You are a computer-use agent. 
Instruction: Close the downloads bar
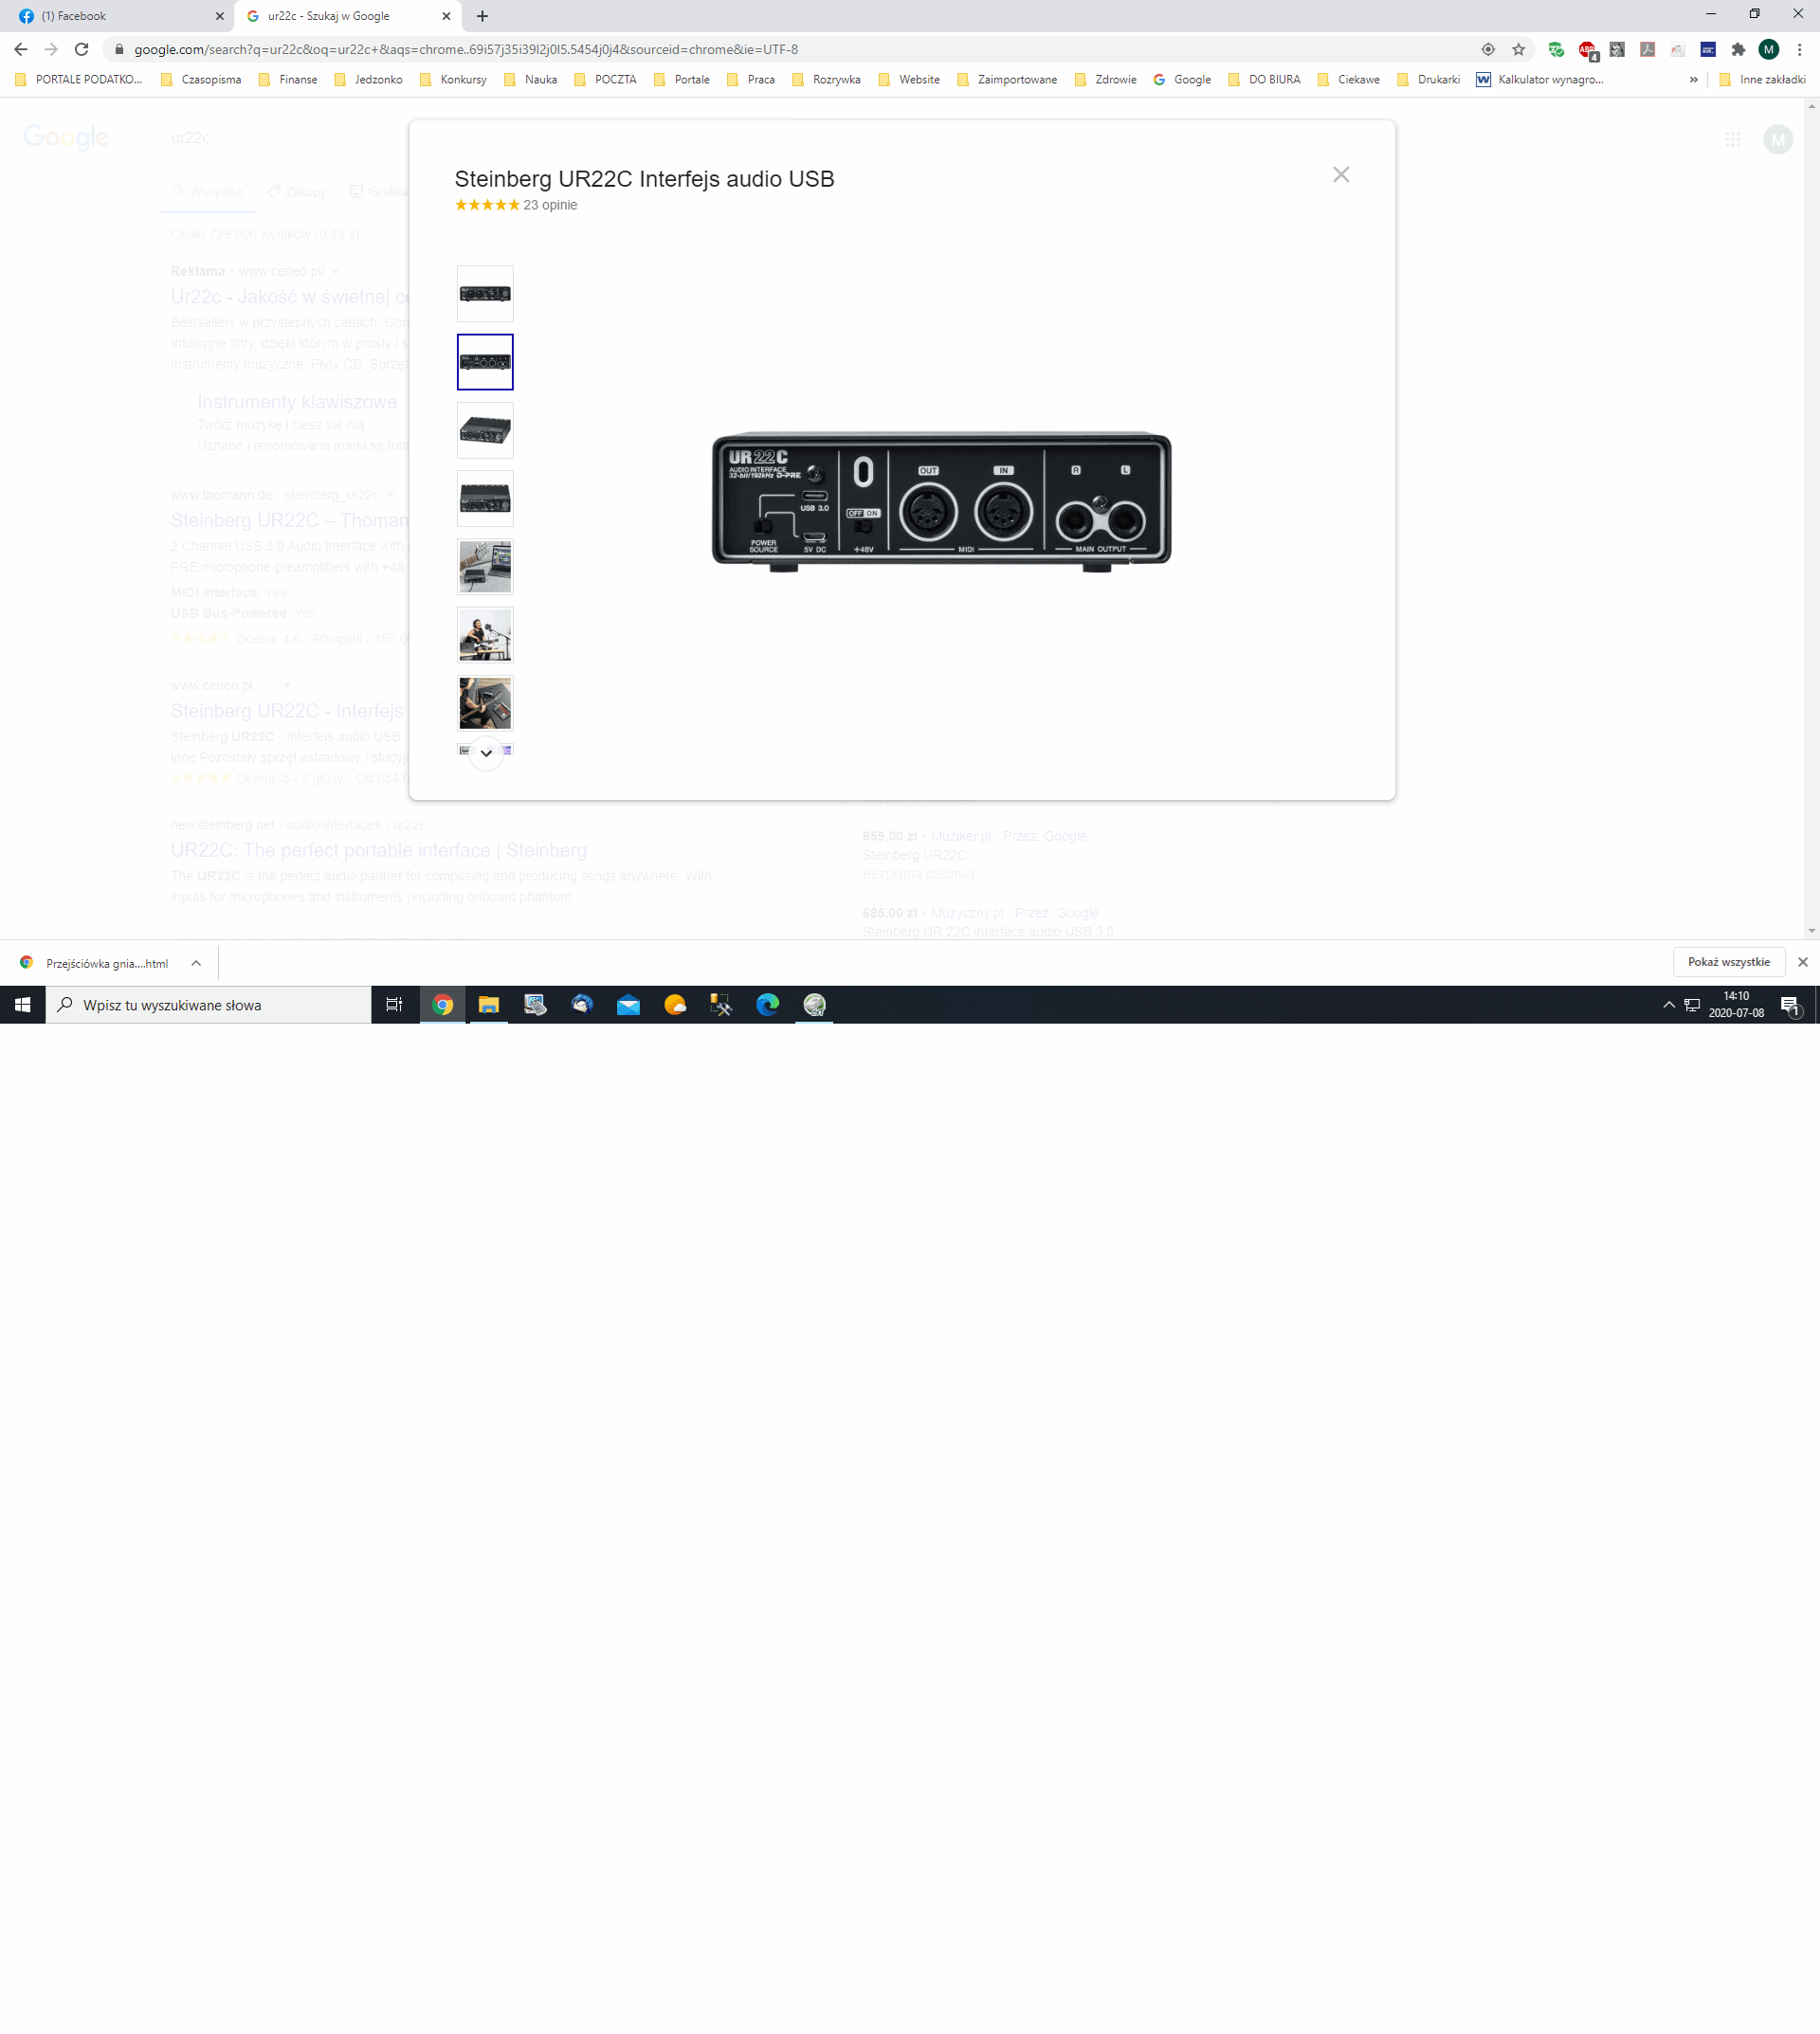(x=1802, y=962)
